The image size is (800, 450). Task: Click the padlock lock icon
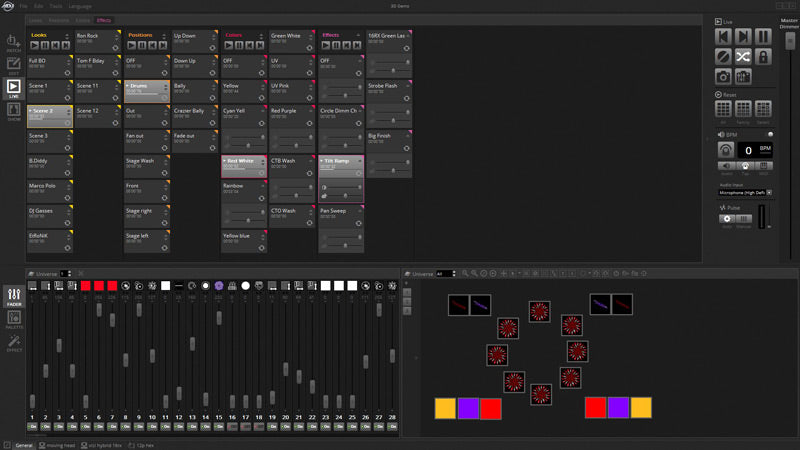tap(763, 56)
